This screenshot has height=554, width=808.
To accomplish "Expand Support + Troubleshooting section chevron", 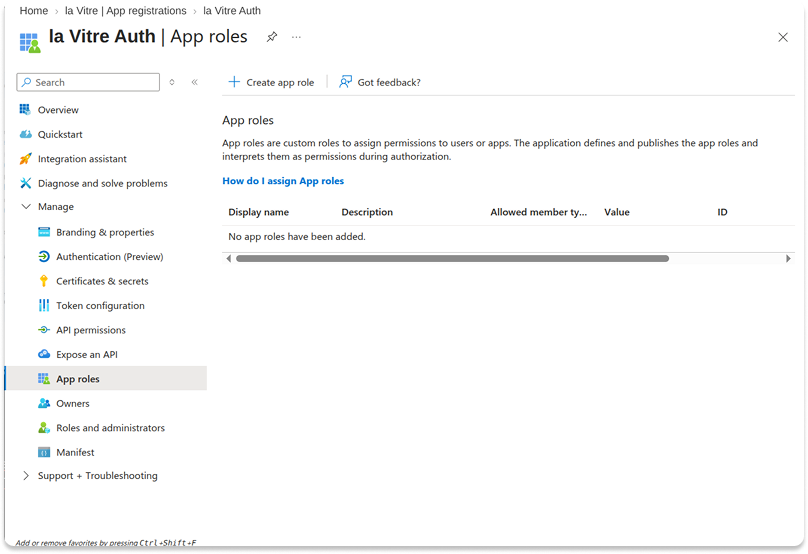I will point(26,475).
